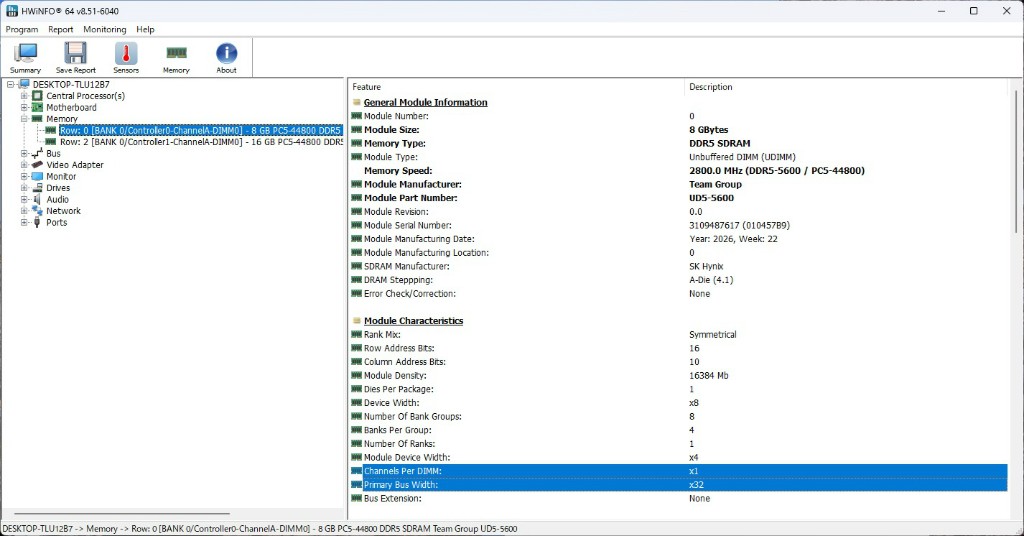The width and height of the screenshot is (1024, 536).
Task: Select the Module Manufacturer row
Action: click(679, 184)
